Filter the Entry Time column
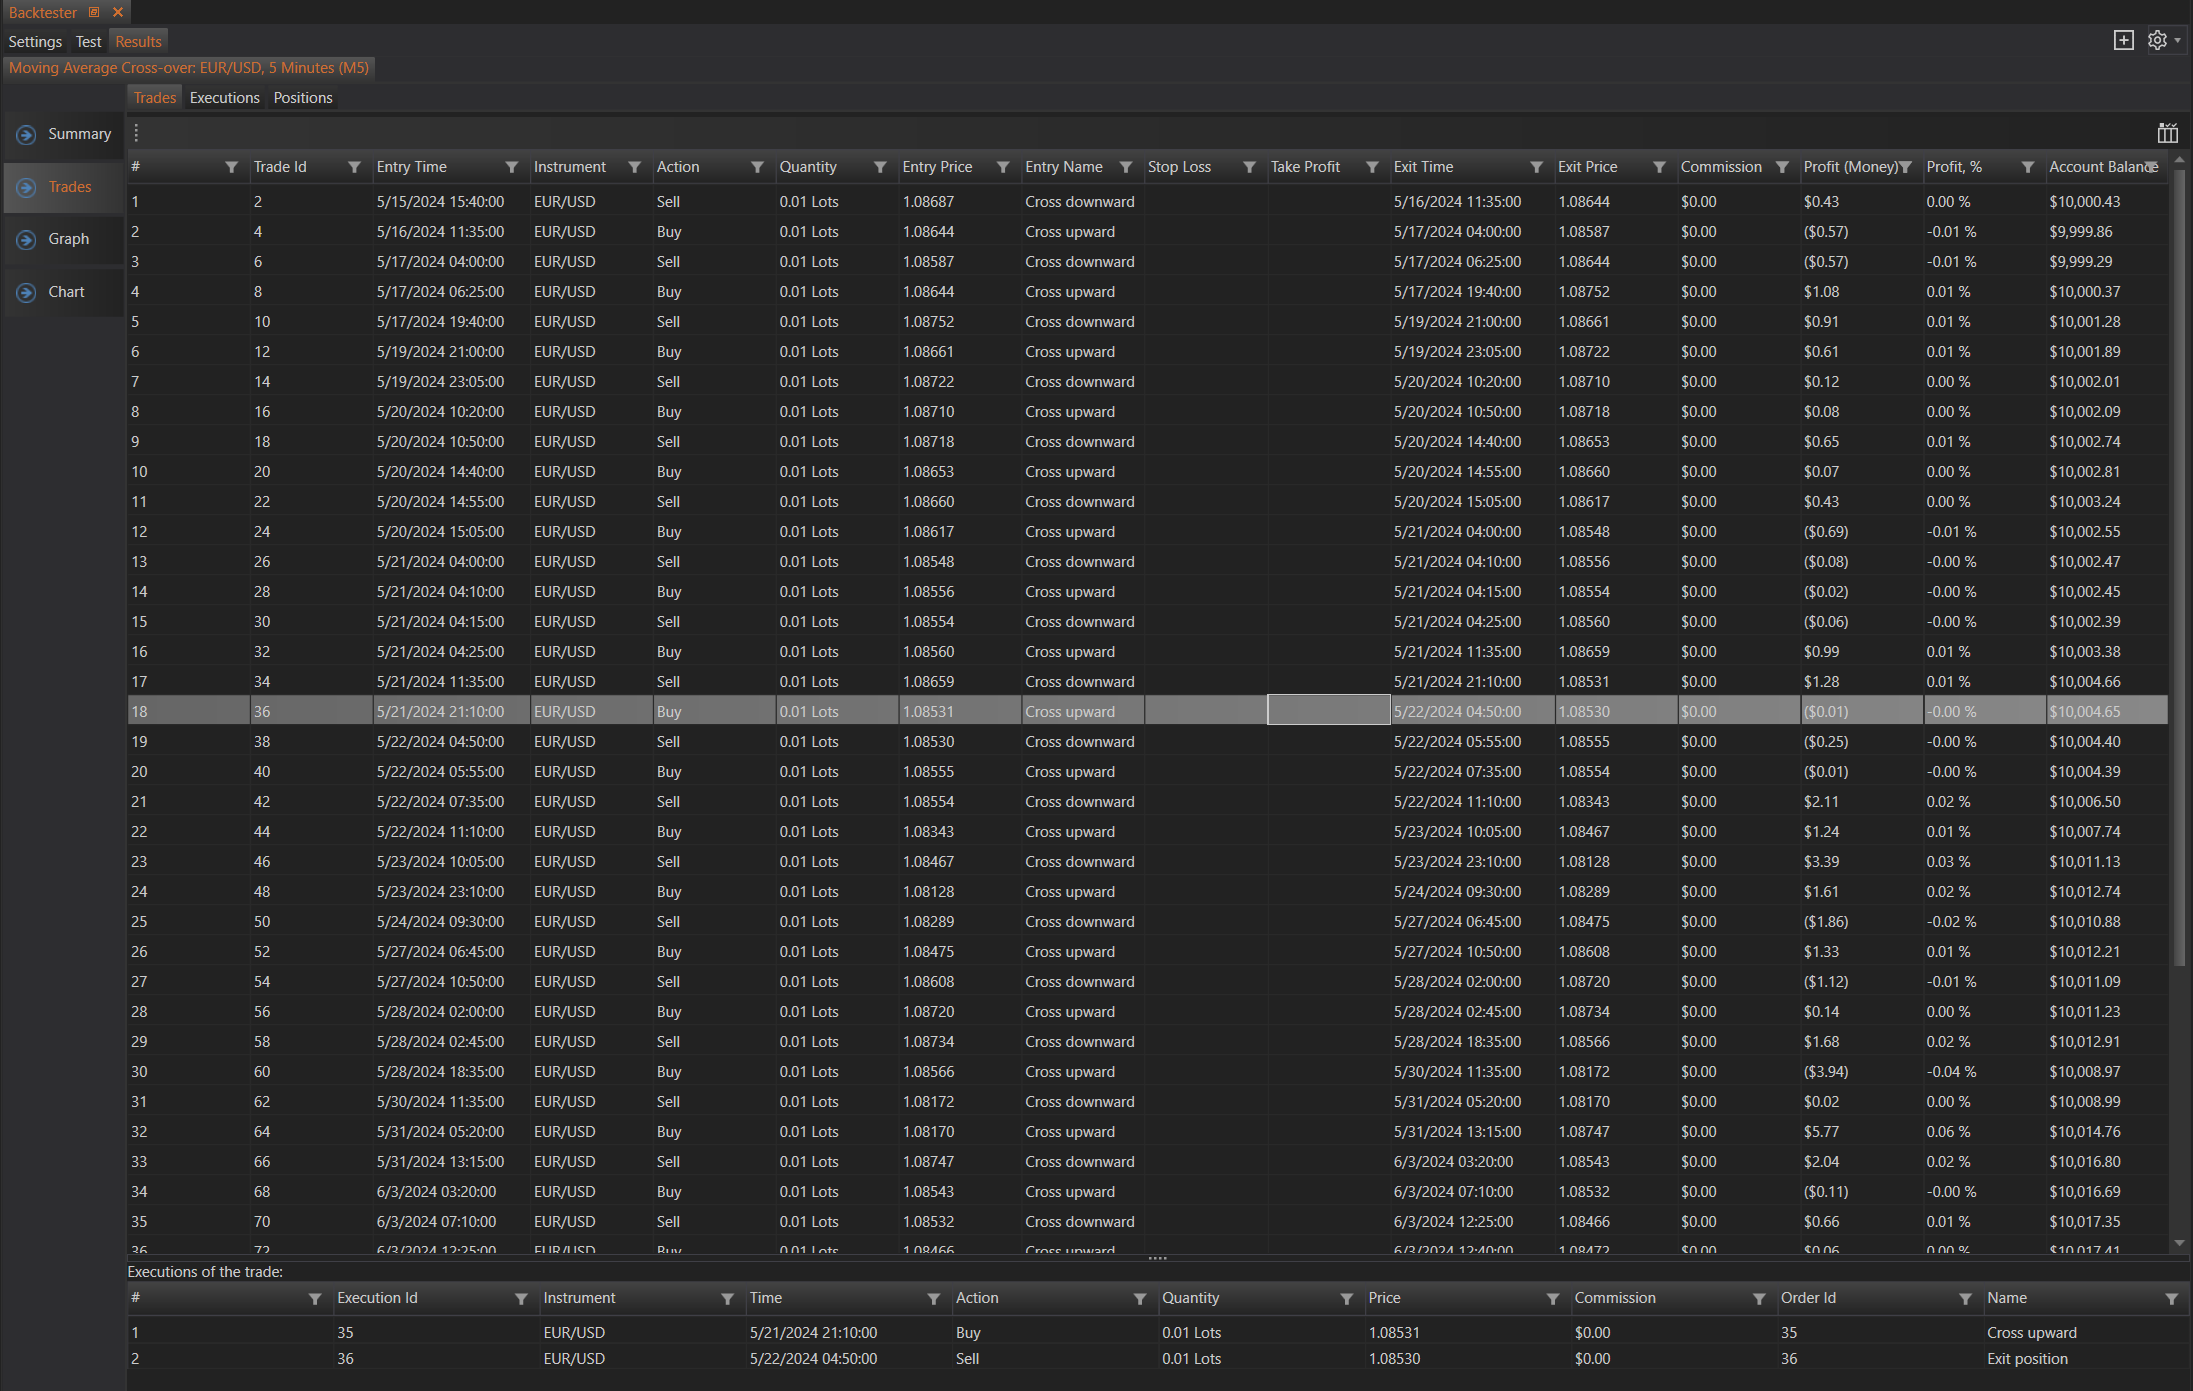 512,167
